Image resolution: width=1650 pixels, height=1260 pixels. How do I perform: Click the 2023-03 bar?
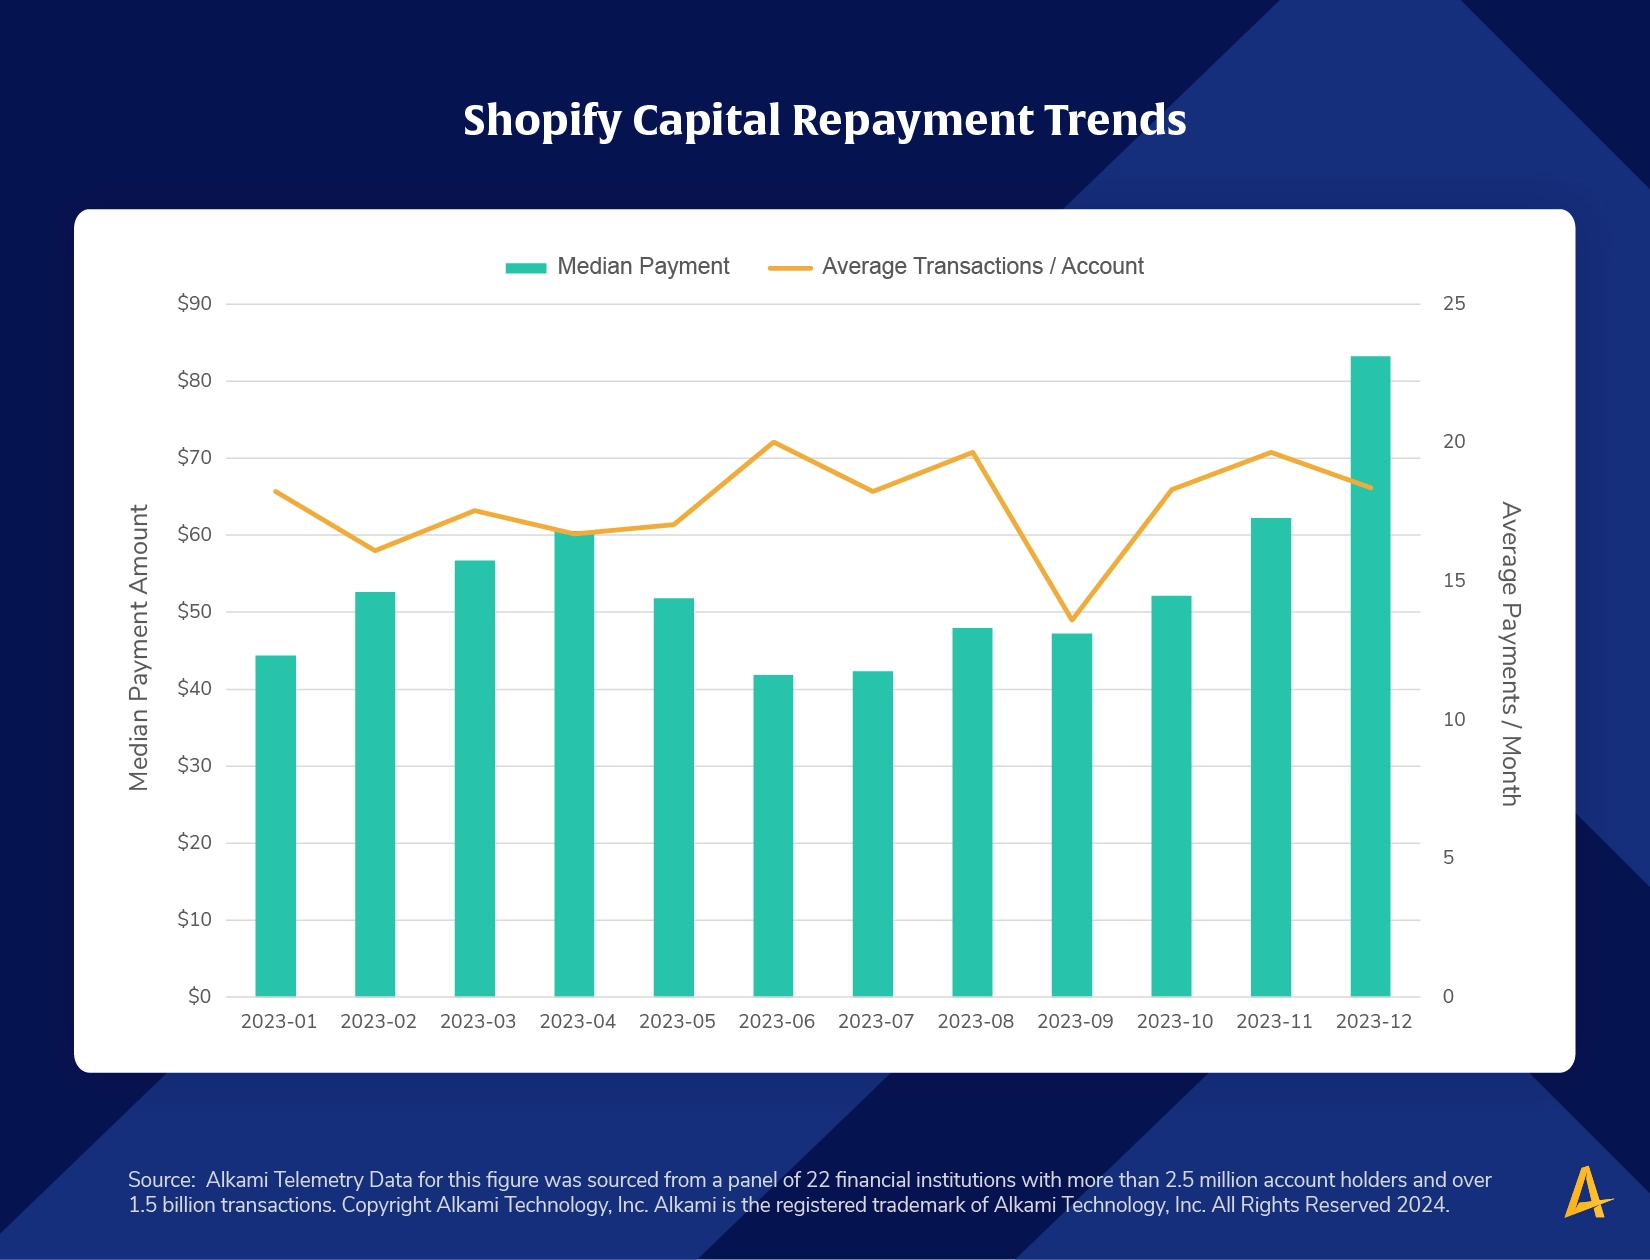(x=475, y=778)
